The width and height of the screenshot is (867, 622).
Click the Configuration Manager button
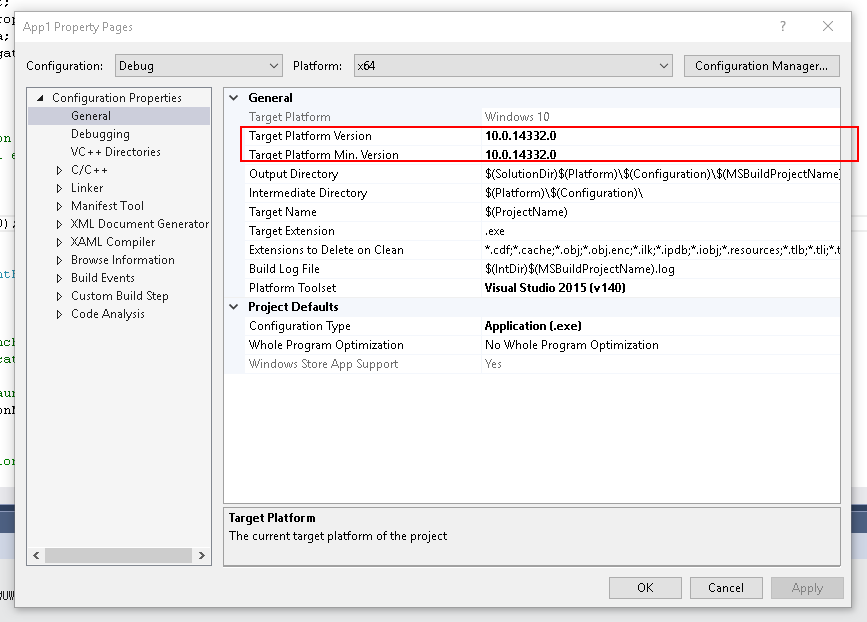tap(761, 66)
